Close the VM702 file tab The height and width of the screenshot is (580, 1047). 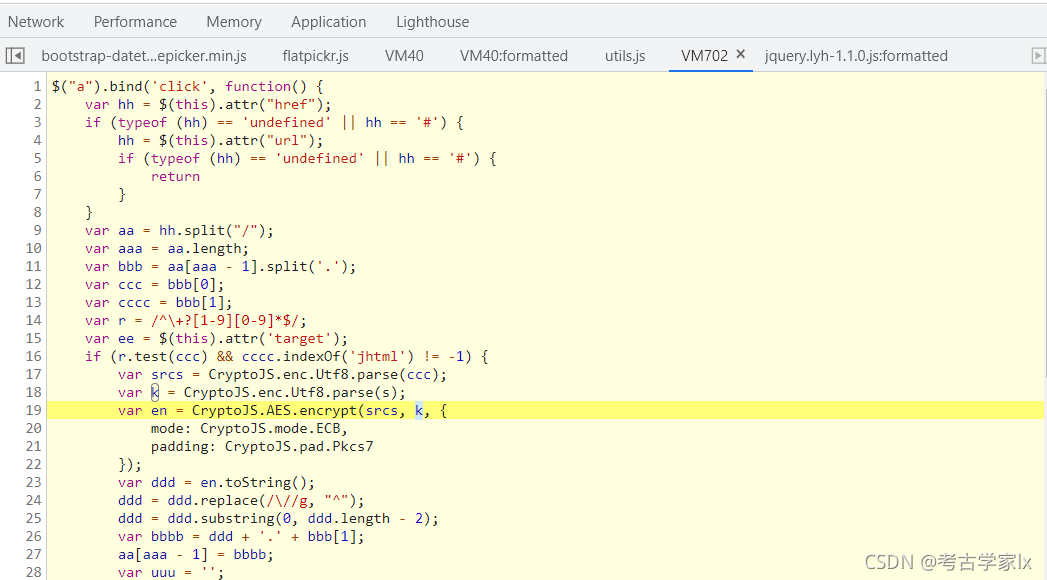pos(741,55)
